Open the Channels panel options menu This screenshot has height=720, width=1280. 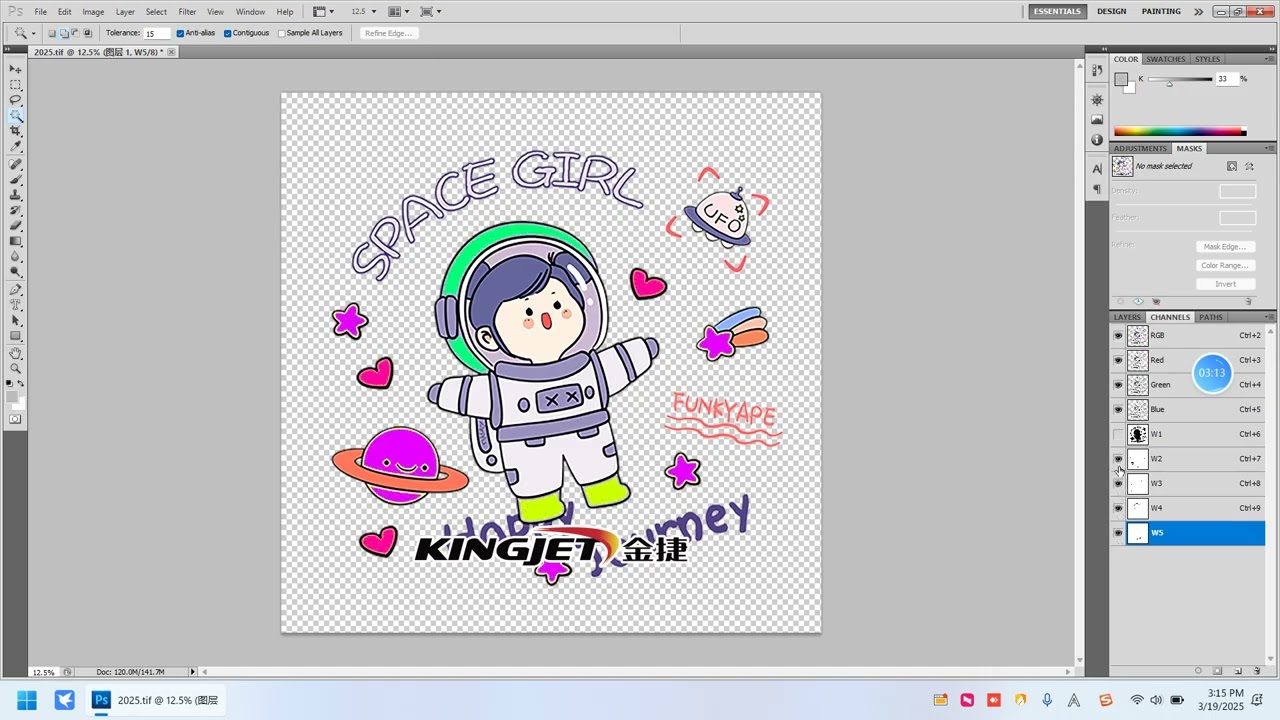(1270, 317)
